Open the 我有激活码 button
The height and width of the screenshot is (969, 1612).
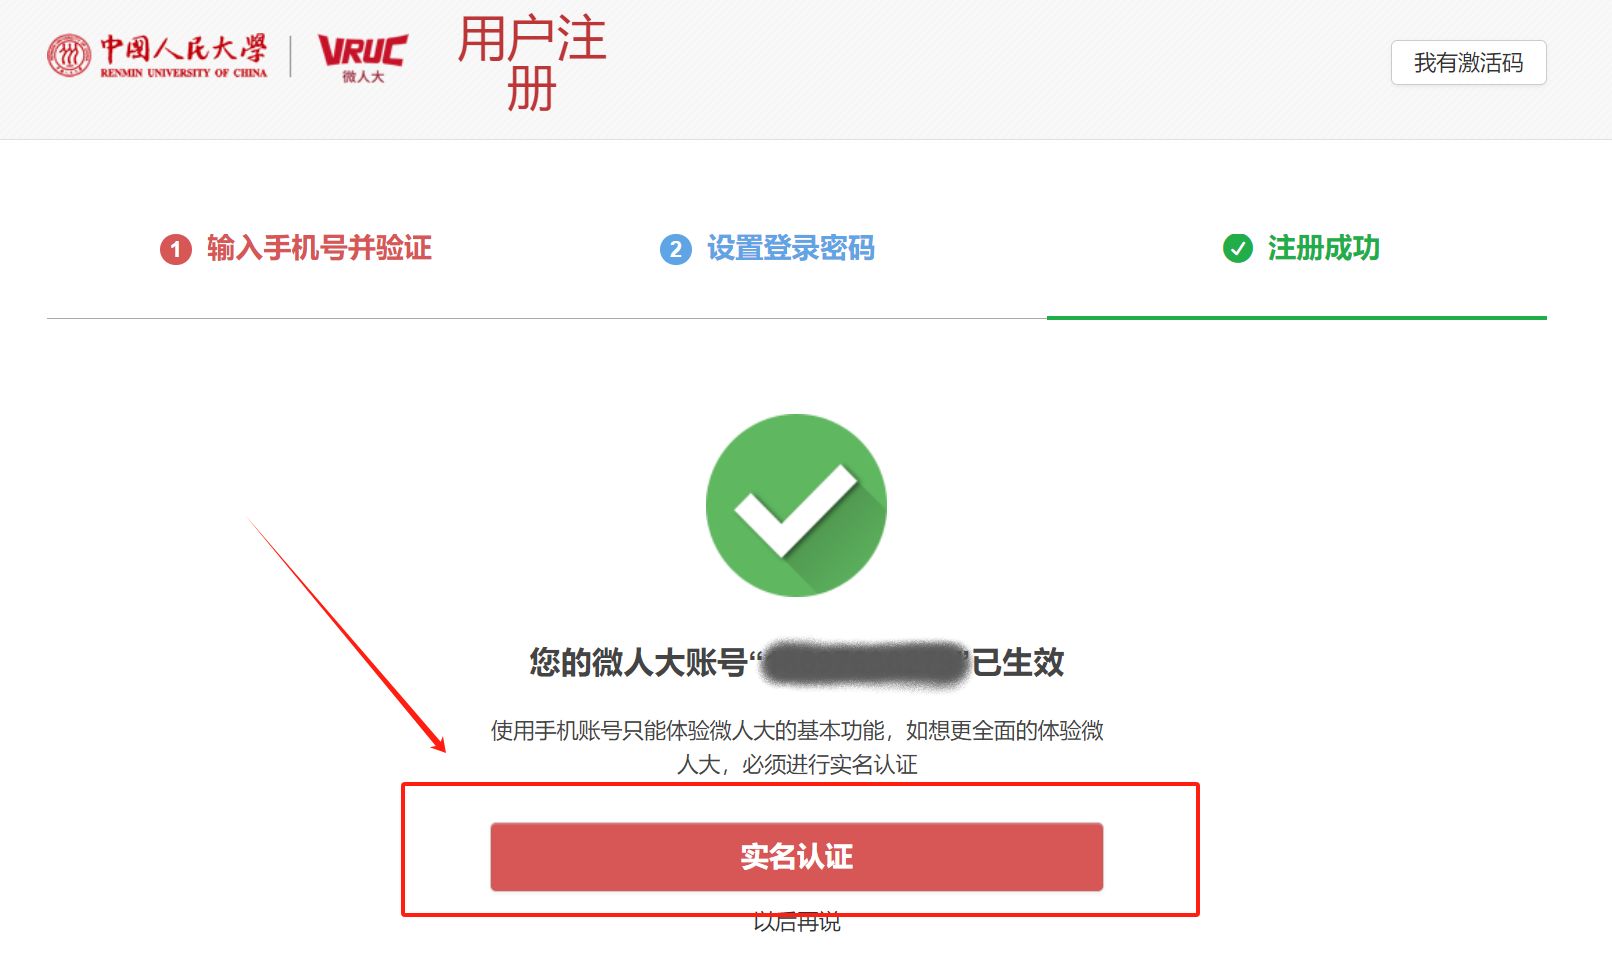1468,63
